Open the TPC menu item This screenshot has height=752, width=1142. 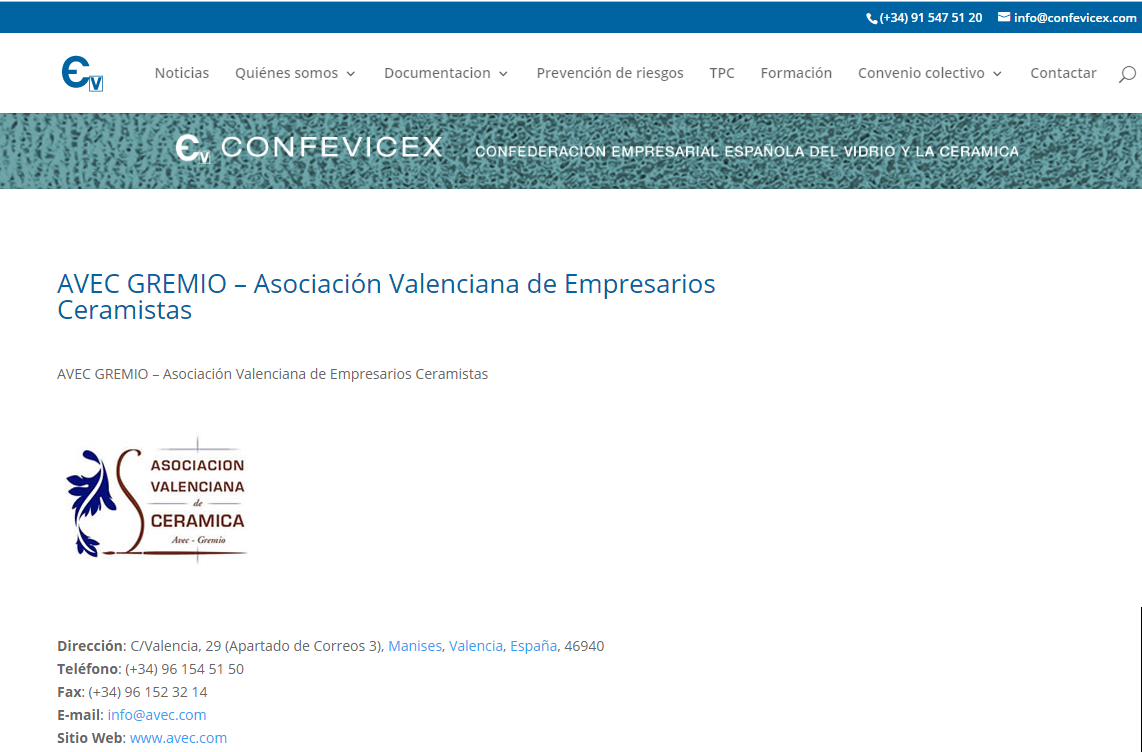click(722, 73)
